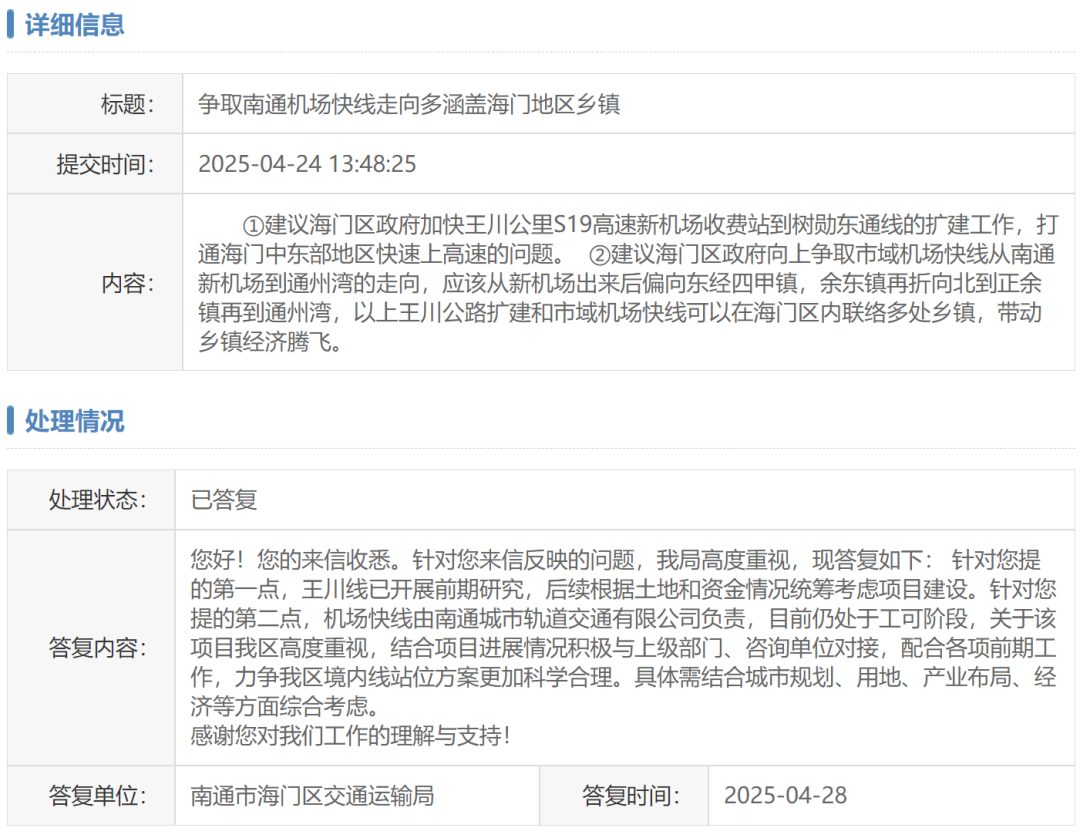
Task: Click the 处理情况 section heading
Action: point(74,421)
